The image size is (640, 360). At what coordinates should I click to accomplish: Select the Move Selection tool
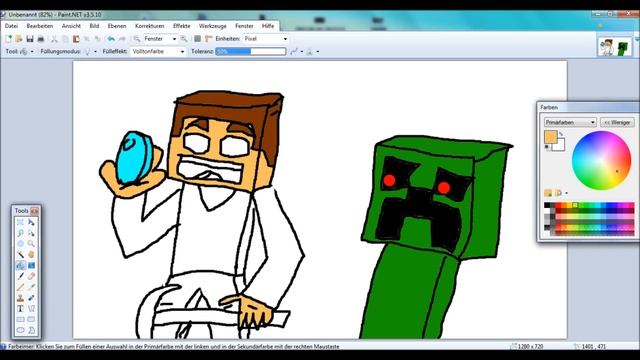31,233
